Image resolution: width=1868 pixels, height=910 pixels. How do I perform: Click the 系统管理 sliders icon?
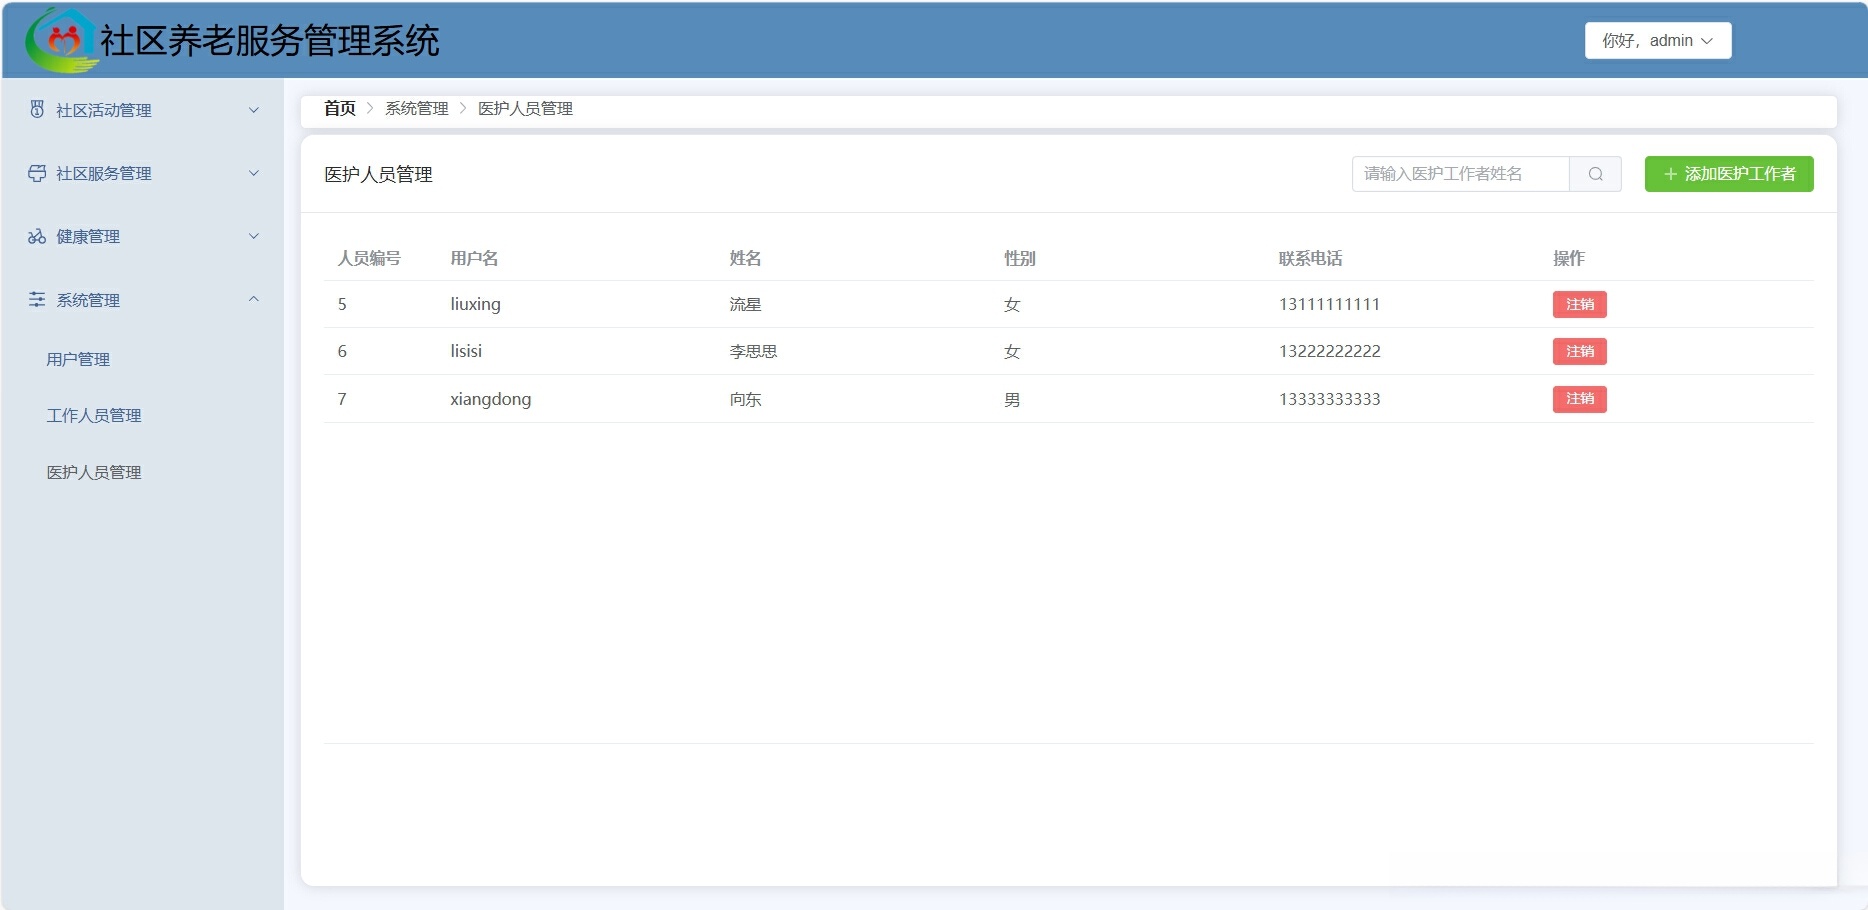pyautogui.click(x=37, y=299)
